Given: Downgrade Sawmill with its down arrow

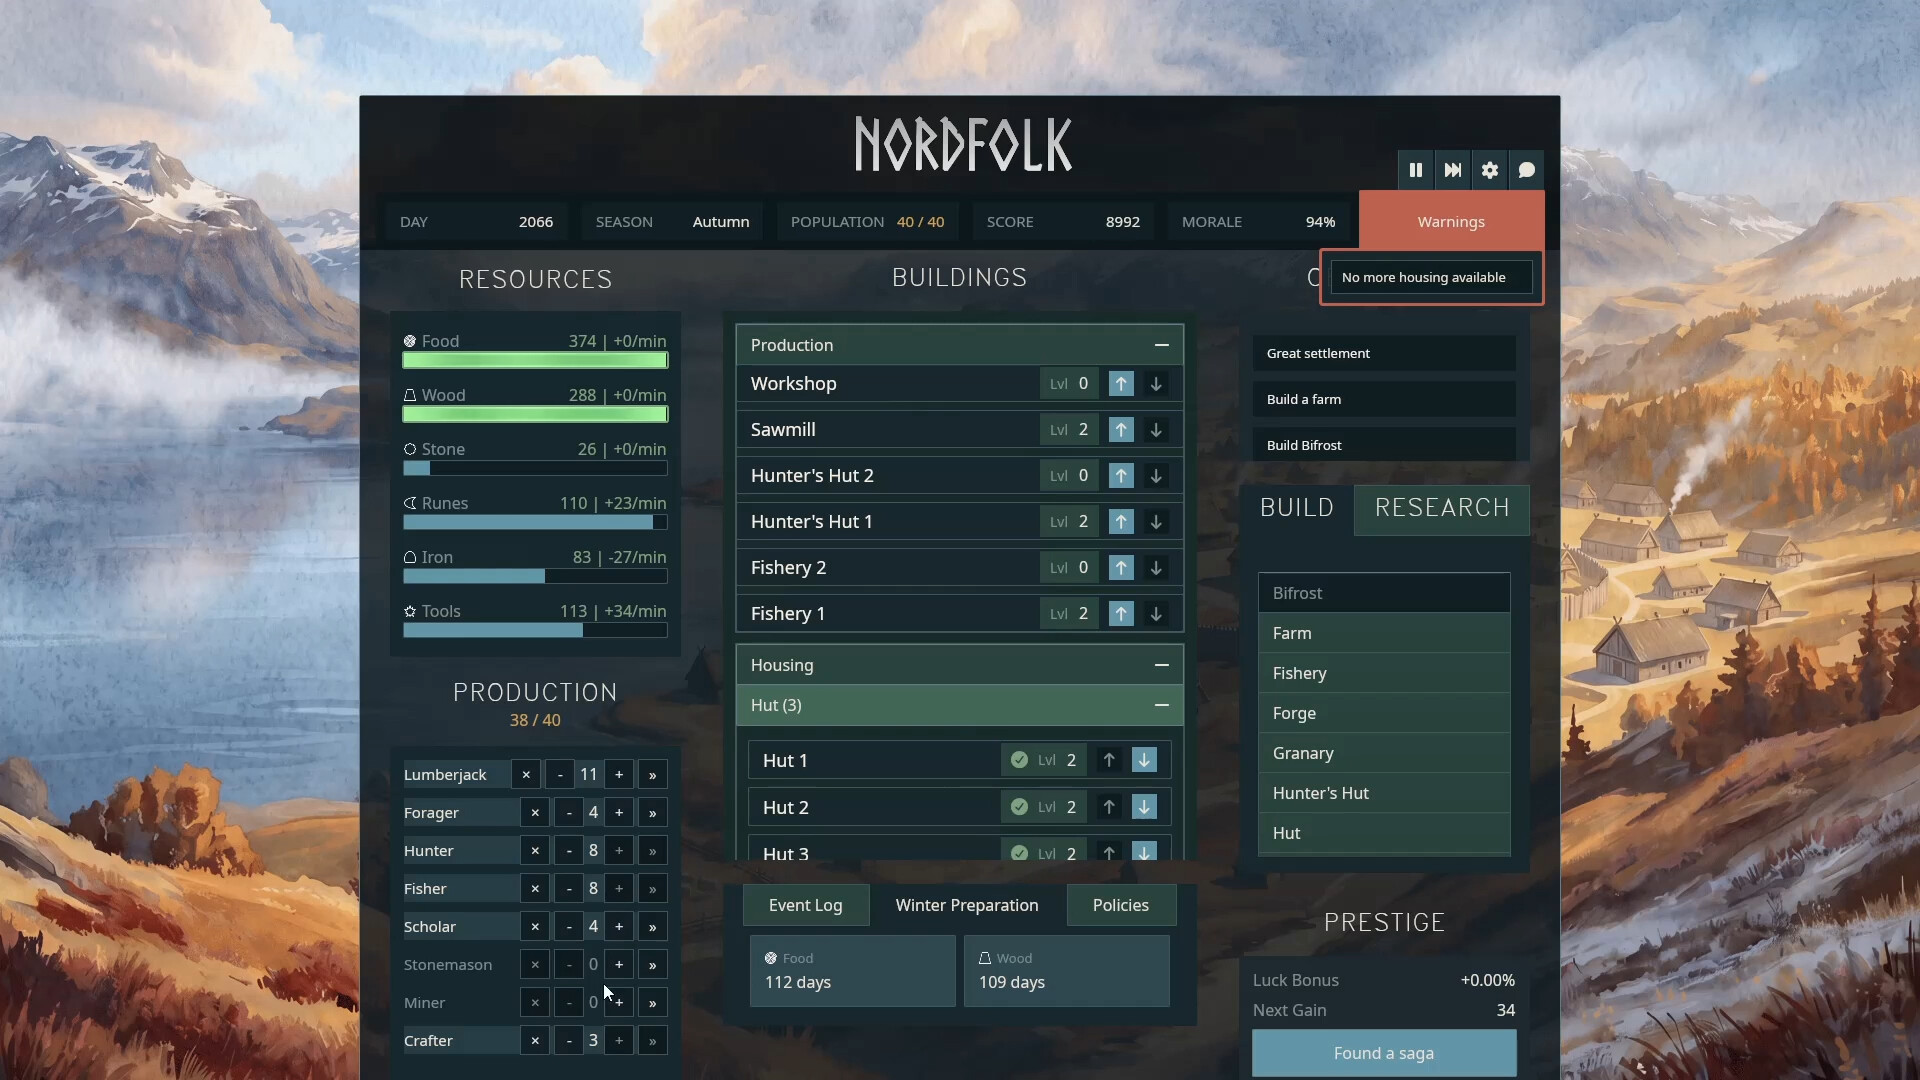Looking at the screenshot, I should pos(1155,430).
